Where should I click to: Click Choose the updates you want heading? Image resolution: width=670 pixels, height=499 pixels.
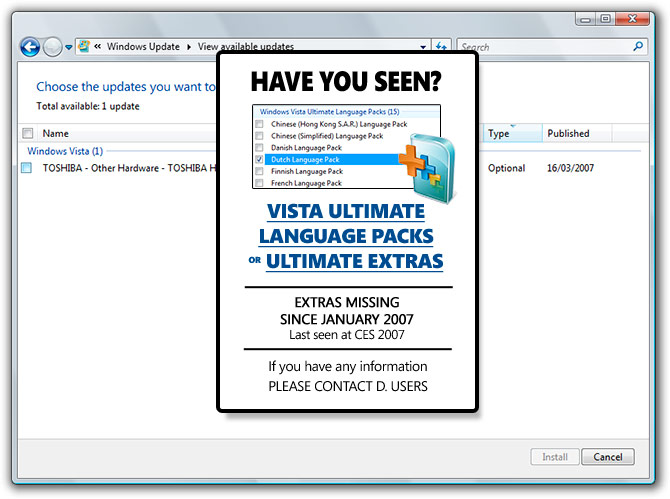pyautogui.click(x=126, y=86)
